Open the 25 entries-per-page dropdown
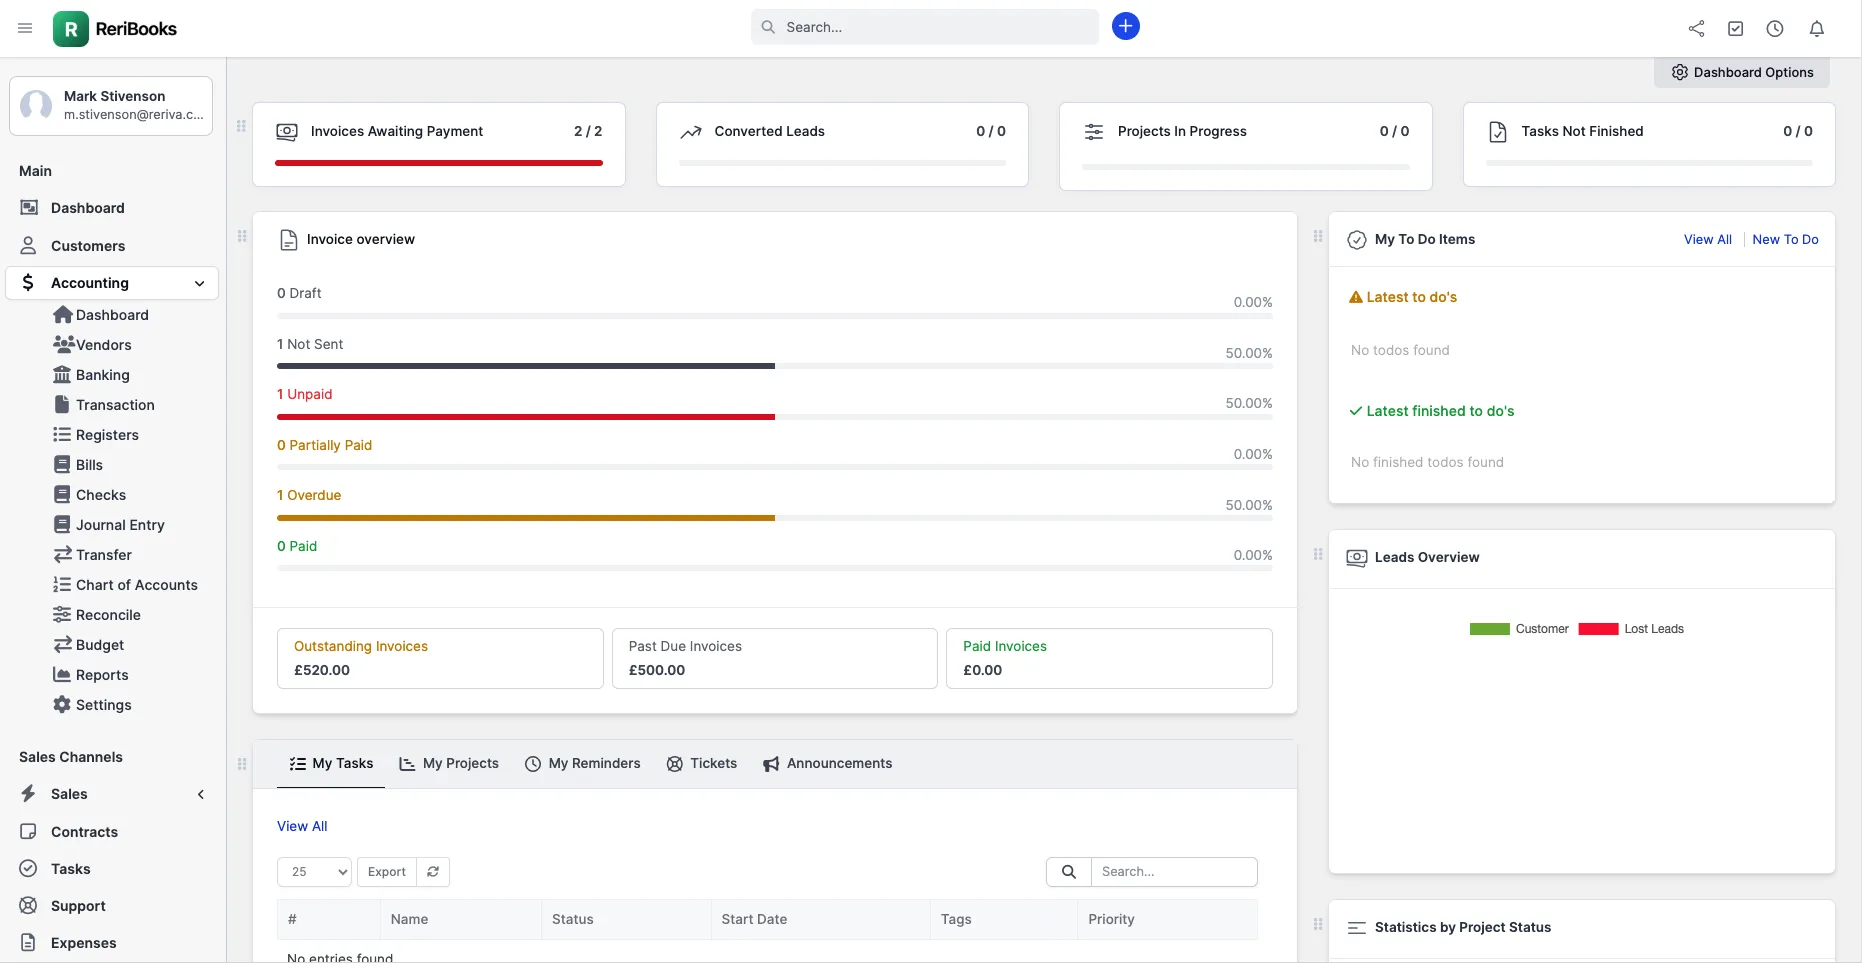 click(314, 872)
